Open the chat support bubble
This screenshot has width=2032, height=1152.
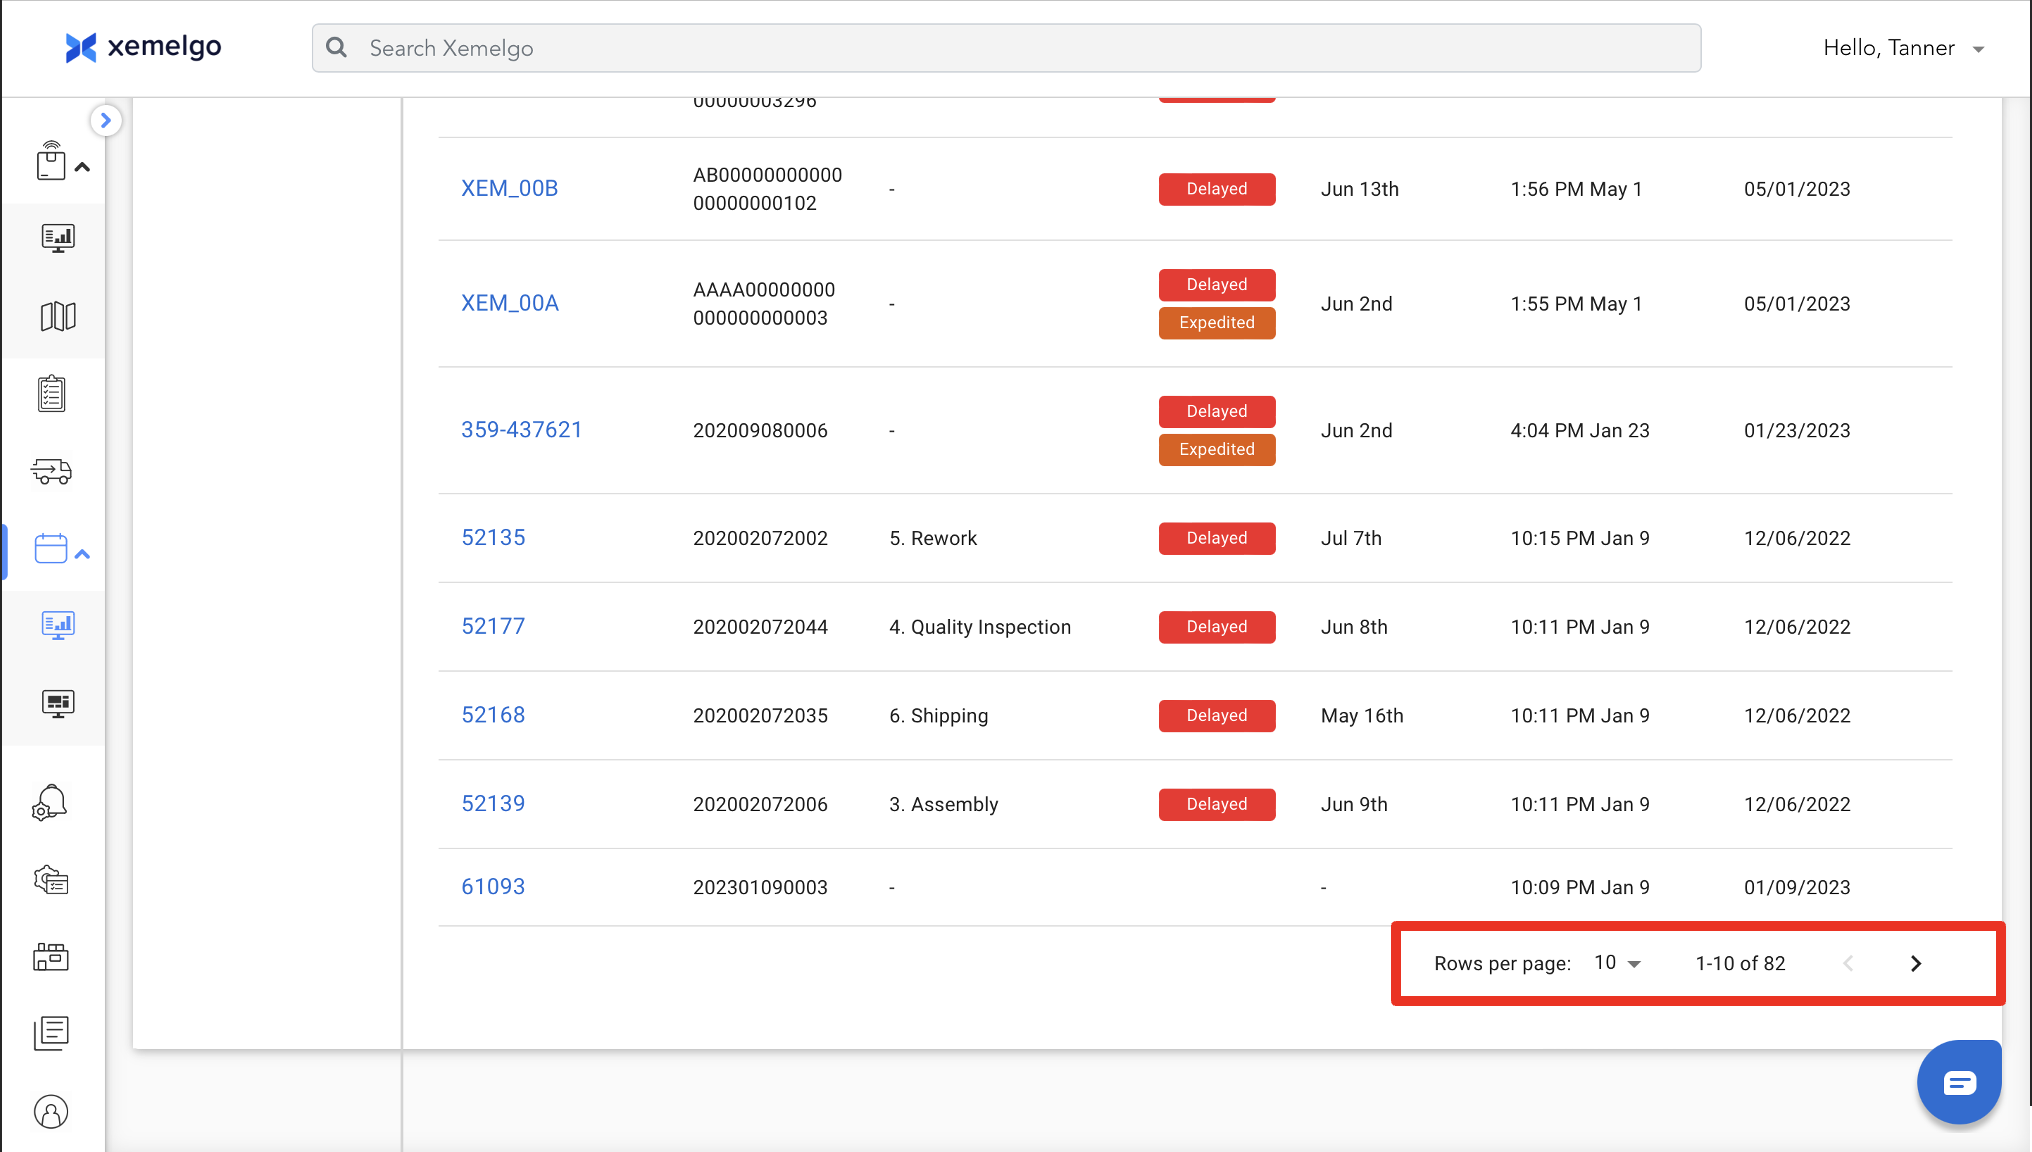coord(1958,1082)
